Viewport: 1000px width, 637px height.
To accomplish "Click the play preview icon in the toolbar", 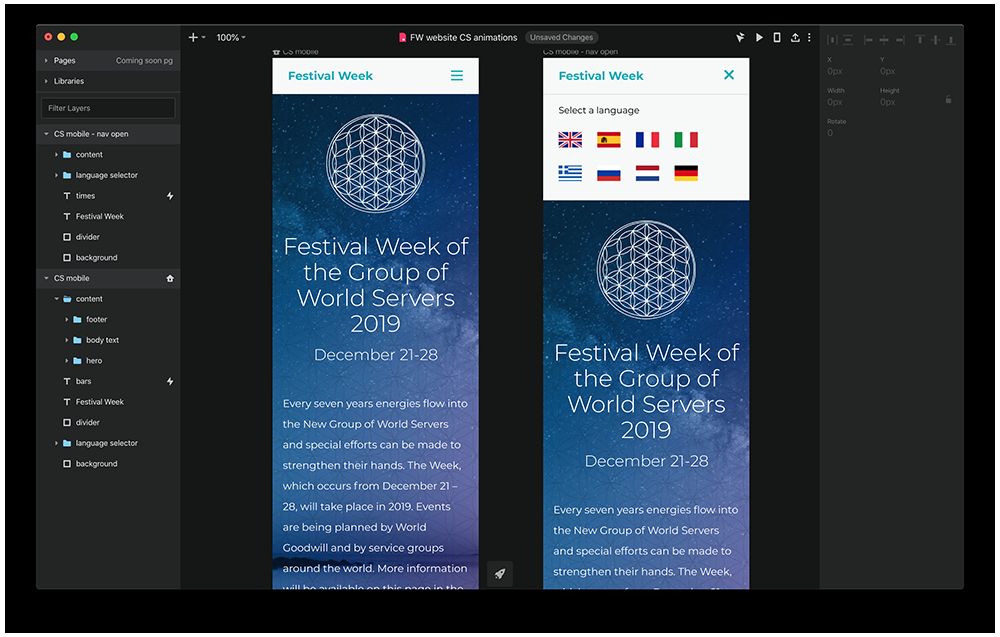I will point(759,38).
